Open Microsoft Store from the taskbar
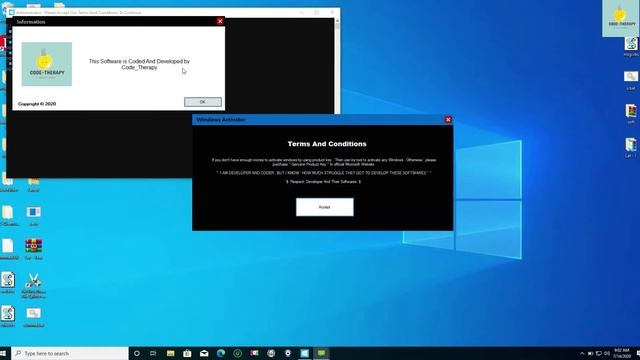Image resolution: width=640 pixels, height=360 pixels. click(187, 353)
